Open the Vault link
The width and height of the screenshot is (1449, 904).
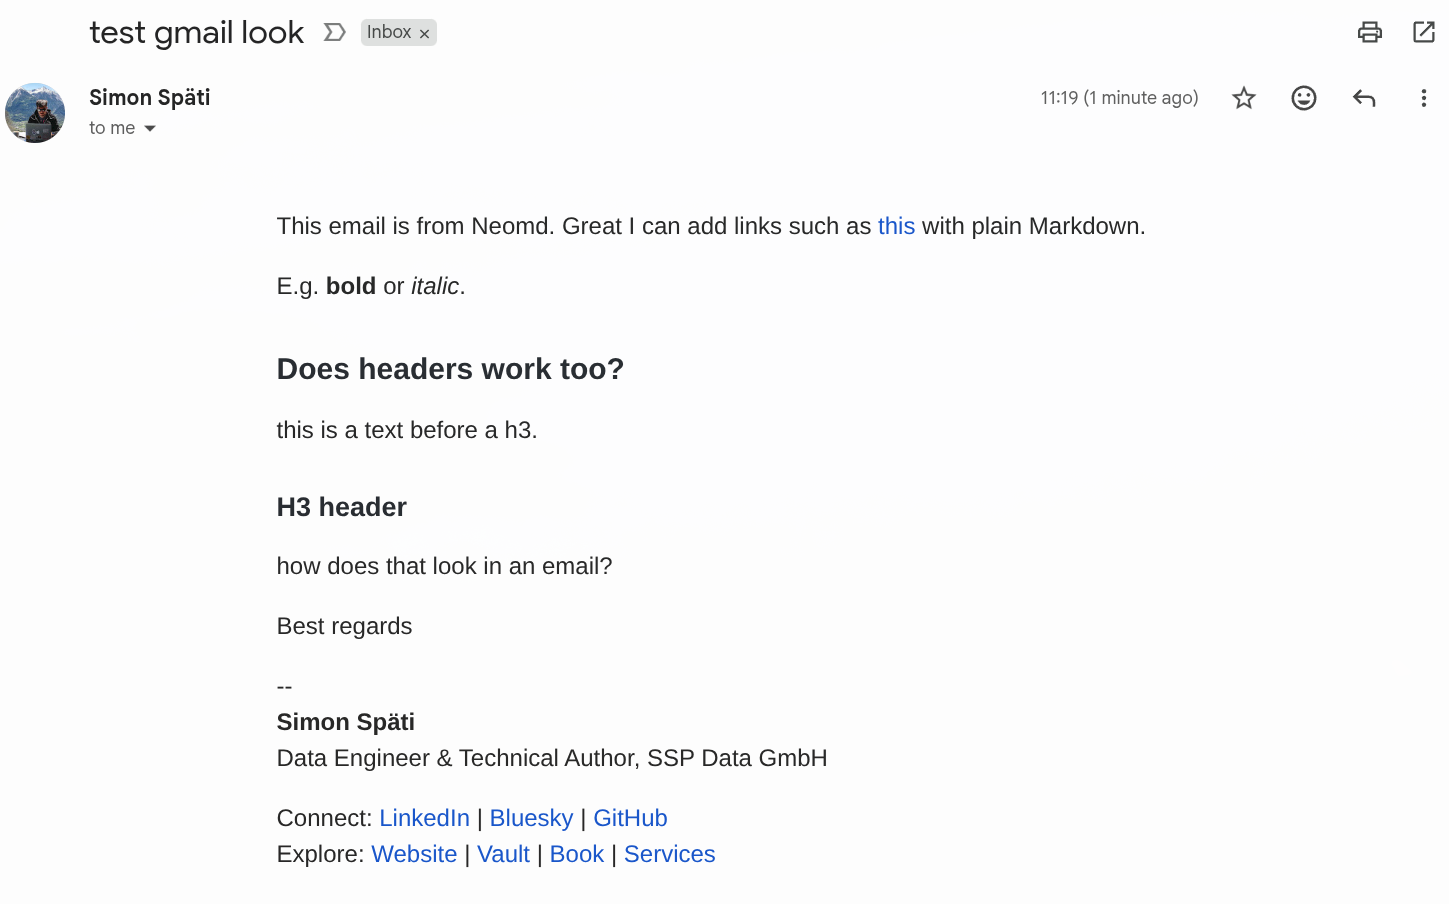pyautogui.click(x=503, y=854)
